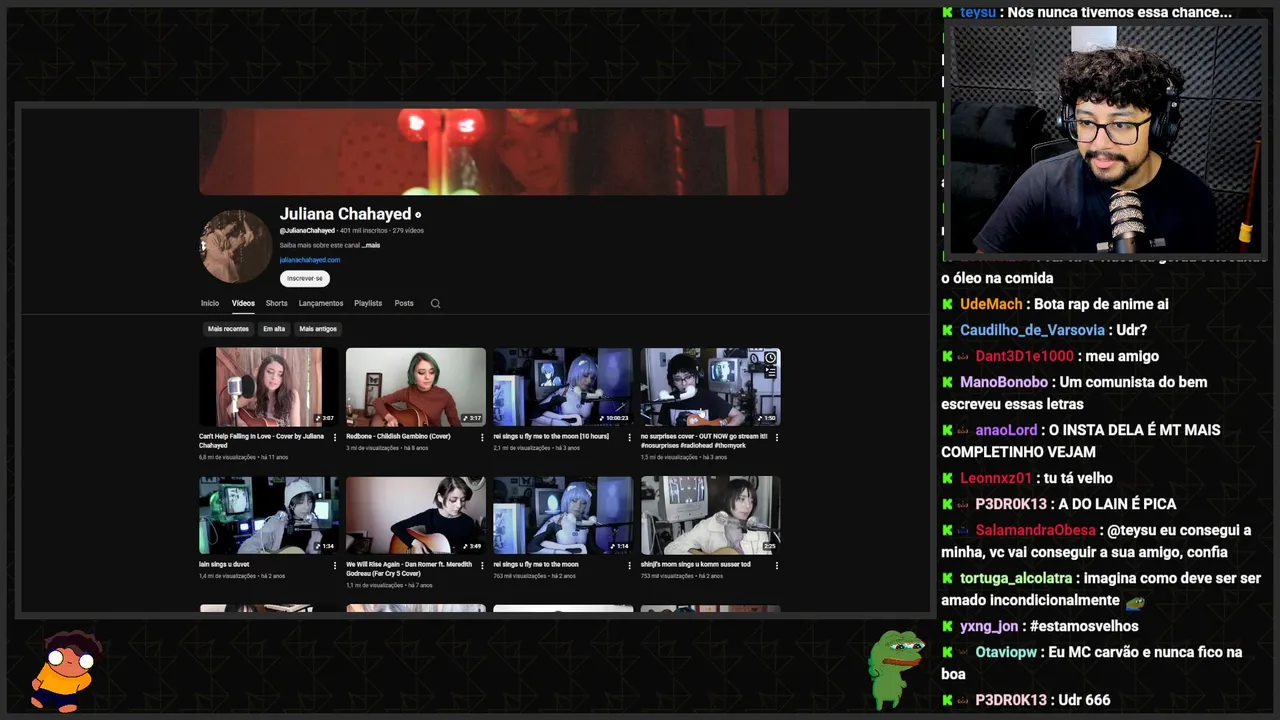Open the Posts tab

tap(404, 303)
